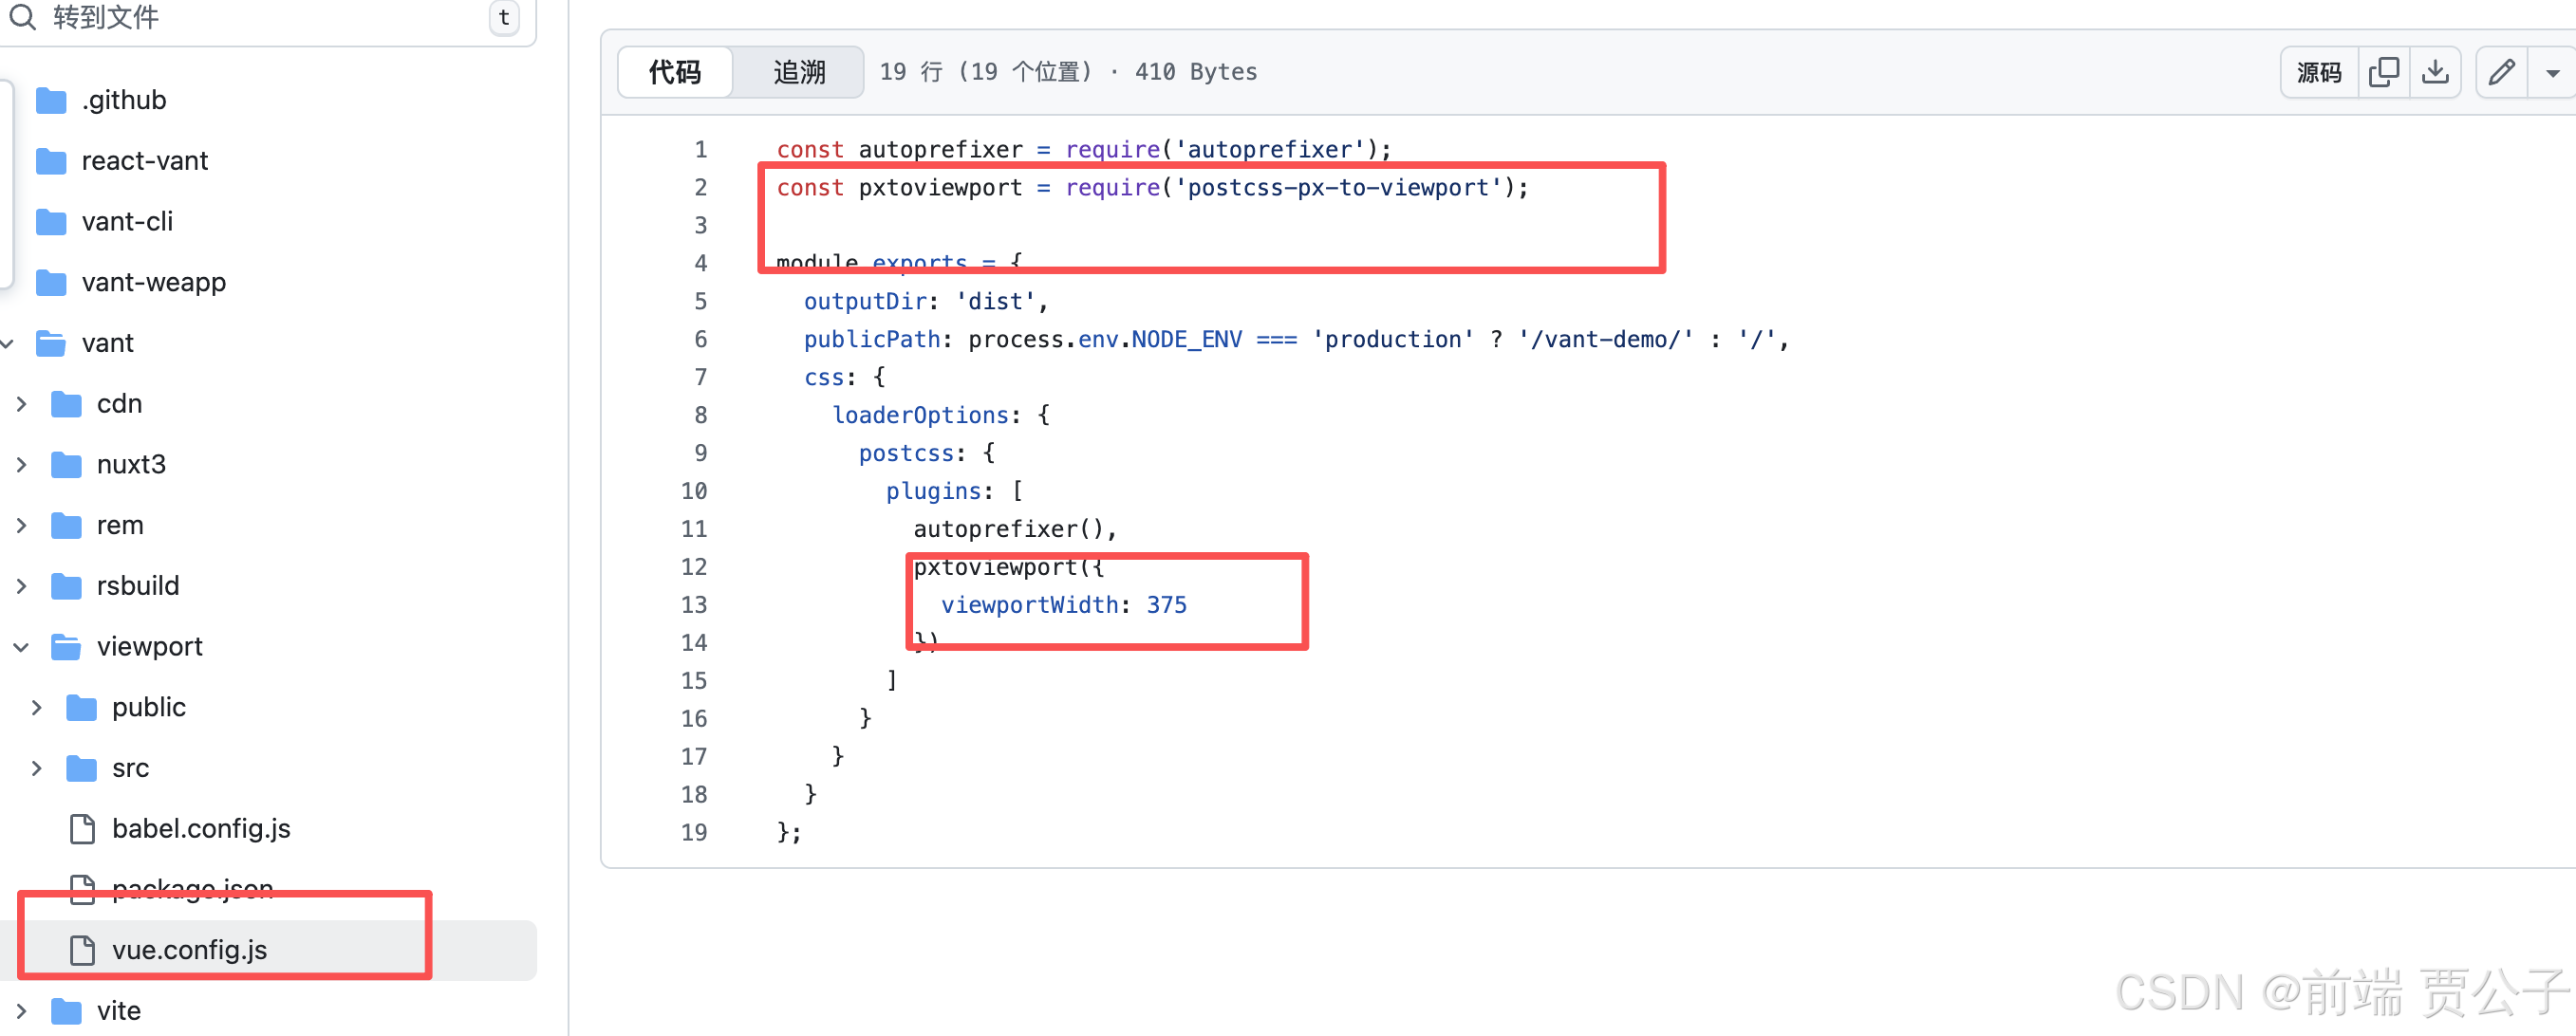
Task: Select babel.config.js file
Action: [200, 828]
